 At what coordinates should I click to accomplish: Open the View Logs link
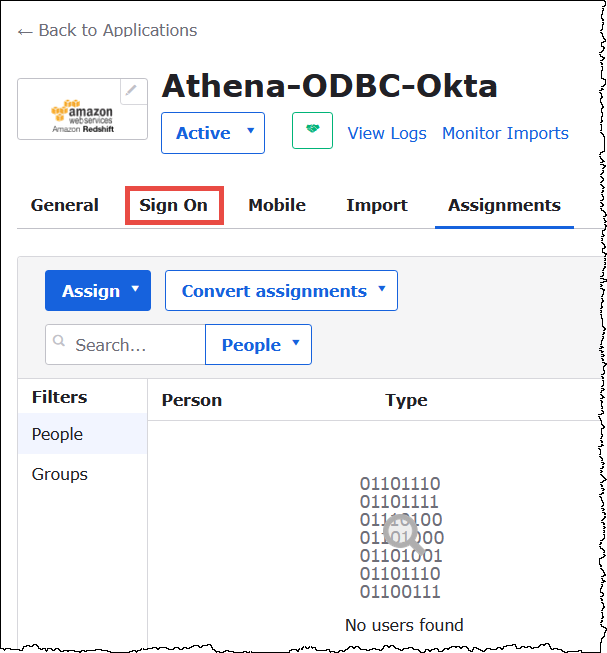pos(386,133)
